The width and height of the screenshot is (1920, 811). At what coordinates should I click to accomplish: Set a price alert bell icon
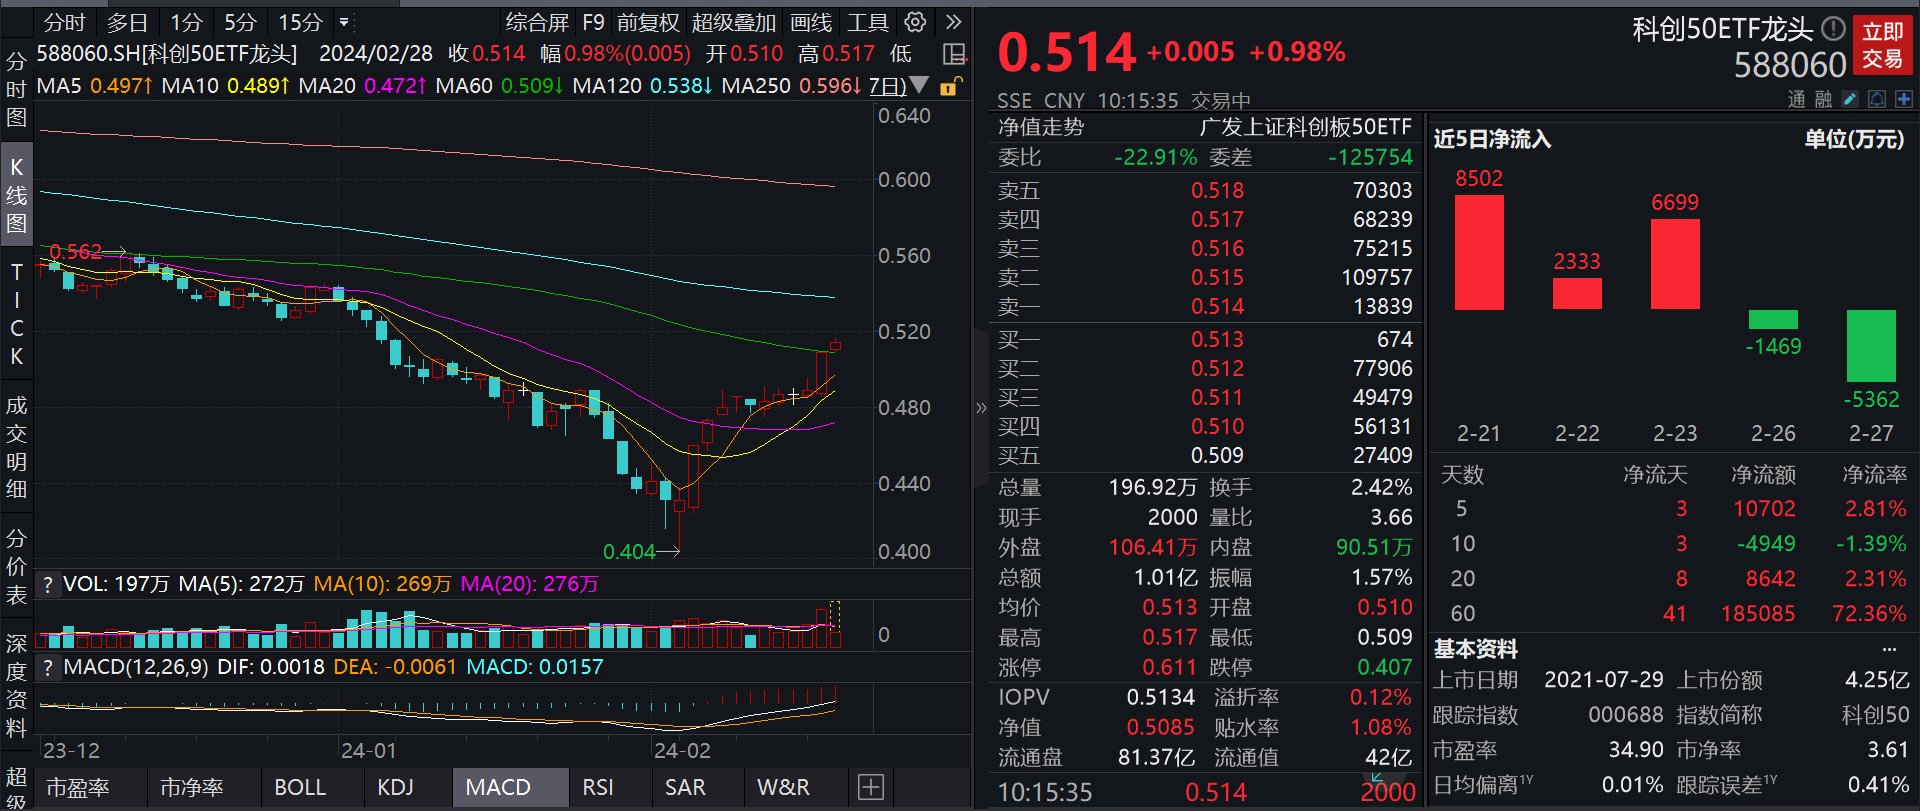[1877, 99]
